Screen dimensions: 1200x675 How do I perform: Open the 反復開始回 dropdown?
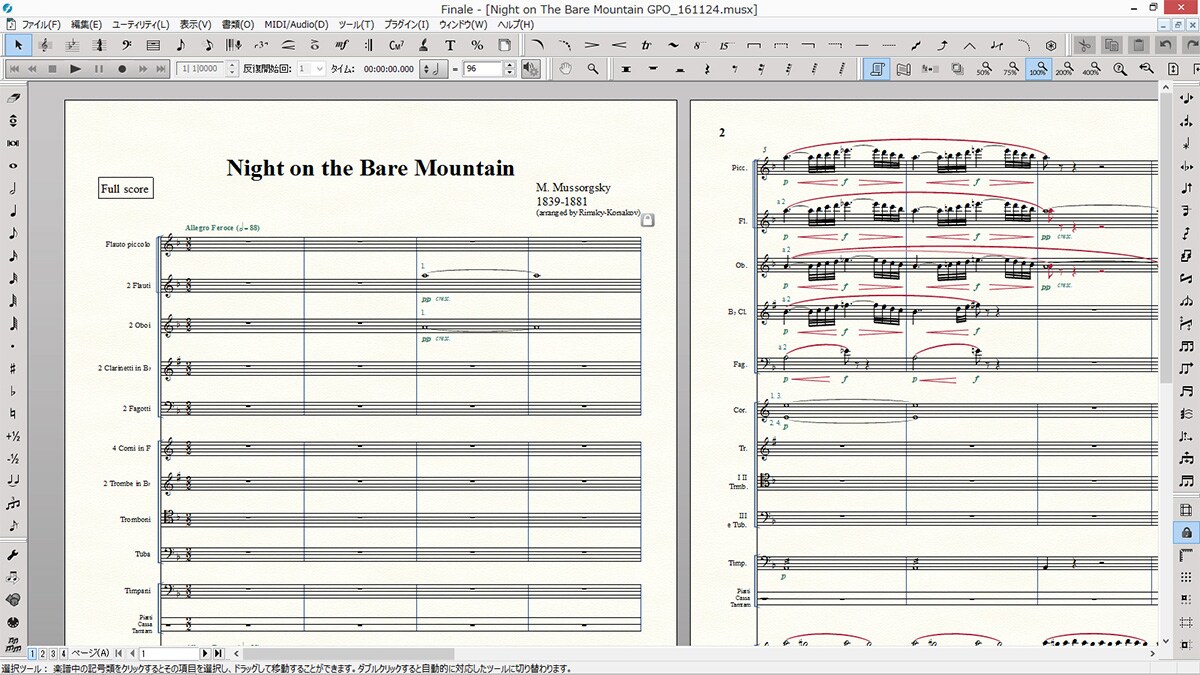coord(311,69)
